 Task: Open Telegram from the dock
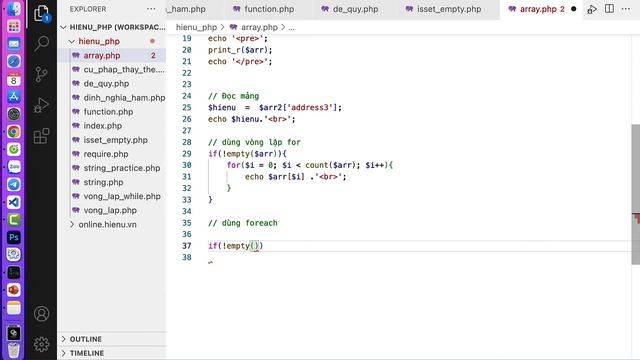pos(13,184)
